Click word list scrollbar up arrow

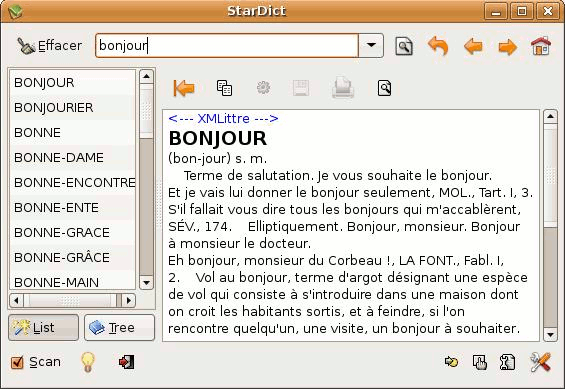tap(146, 76)
